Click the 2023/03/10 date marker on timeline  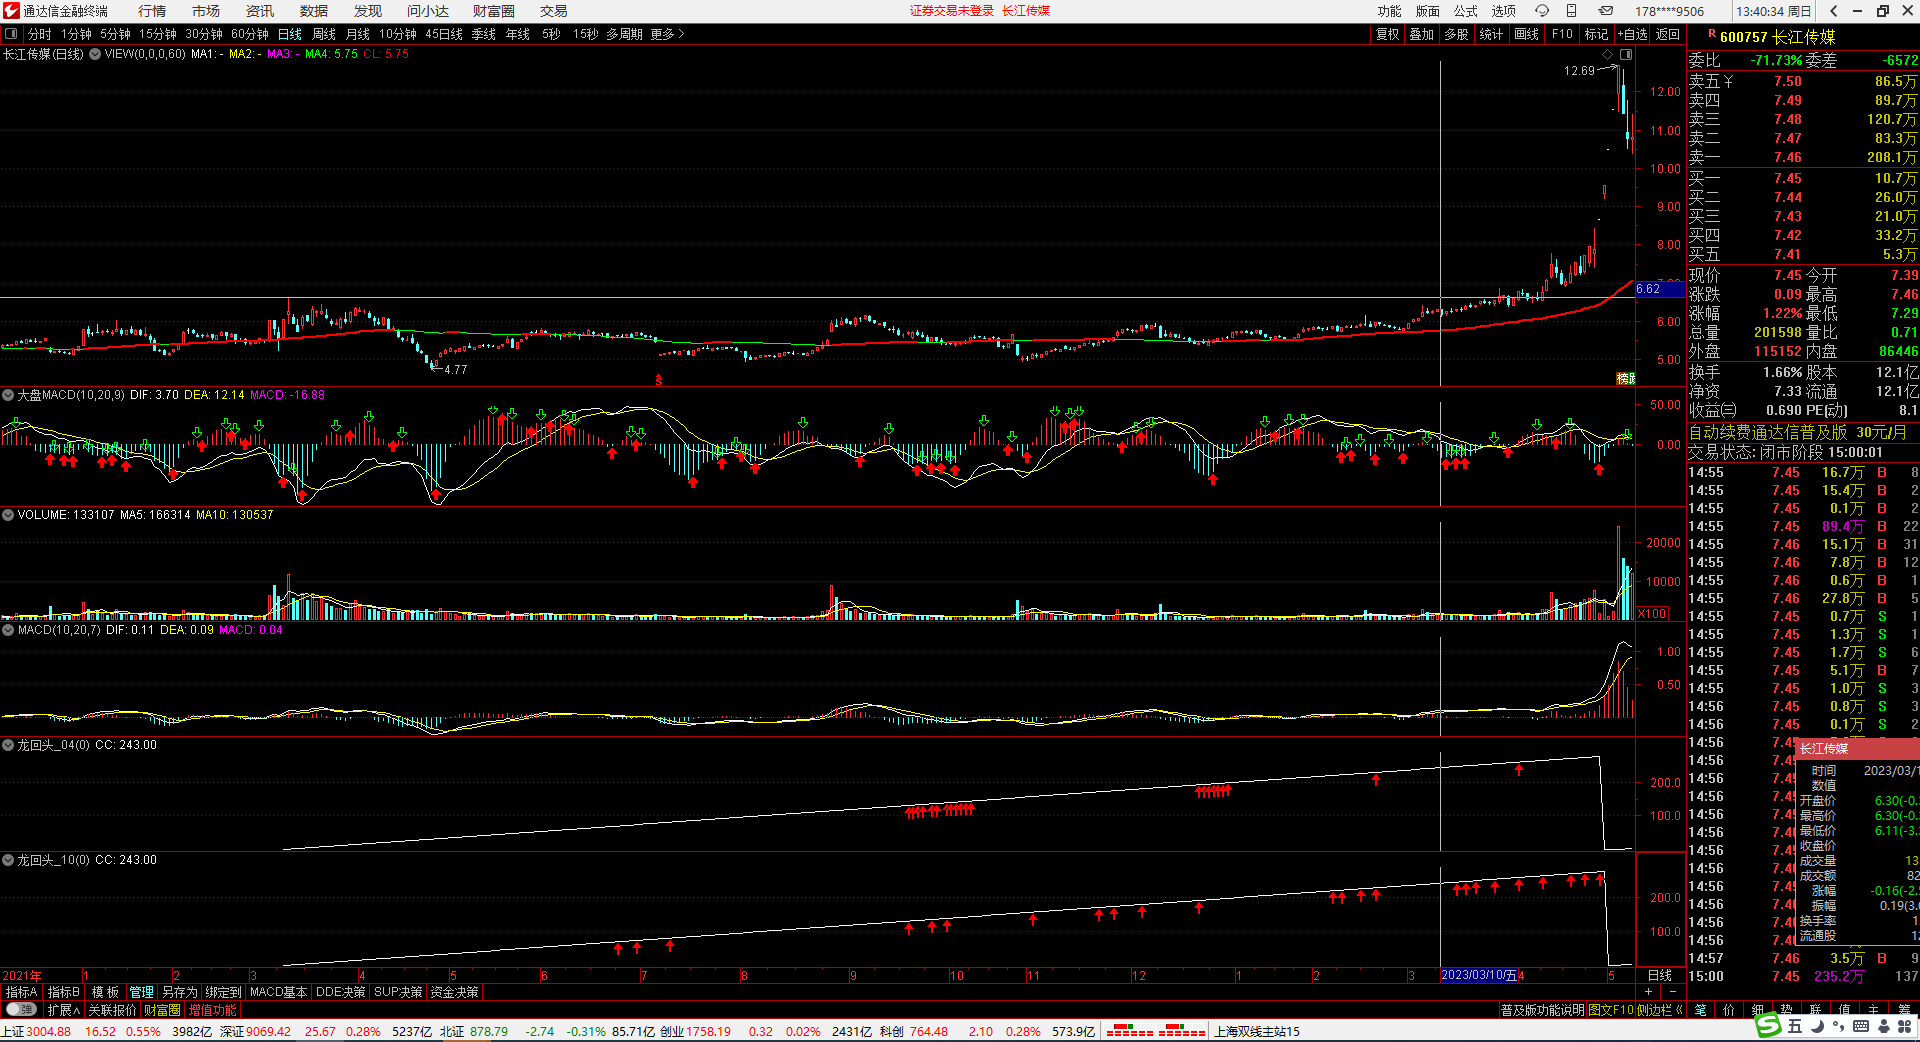1479,975
